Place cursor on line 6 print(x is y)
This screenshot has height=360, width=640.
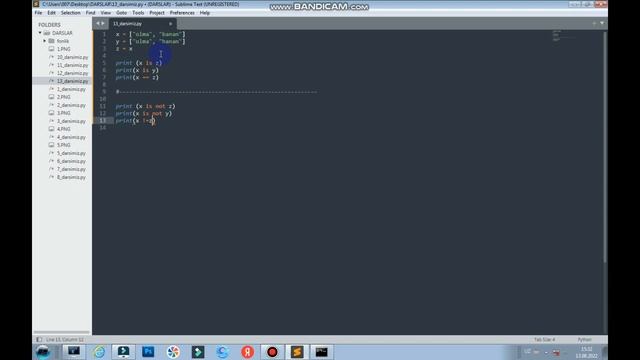(137, 70)
